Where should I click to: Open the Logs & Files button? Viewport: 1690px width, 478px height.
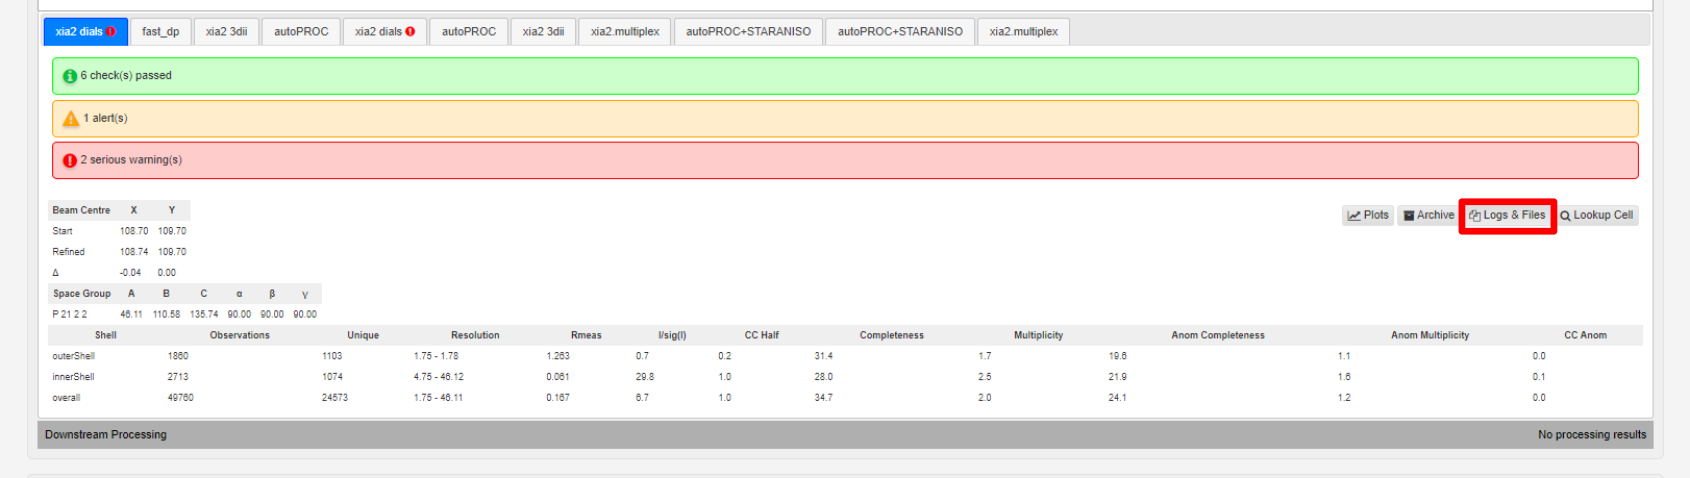1507,215
